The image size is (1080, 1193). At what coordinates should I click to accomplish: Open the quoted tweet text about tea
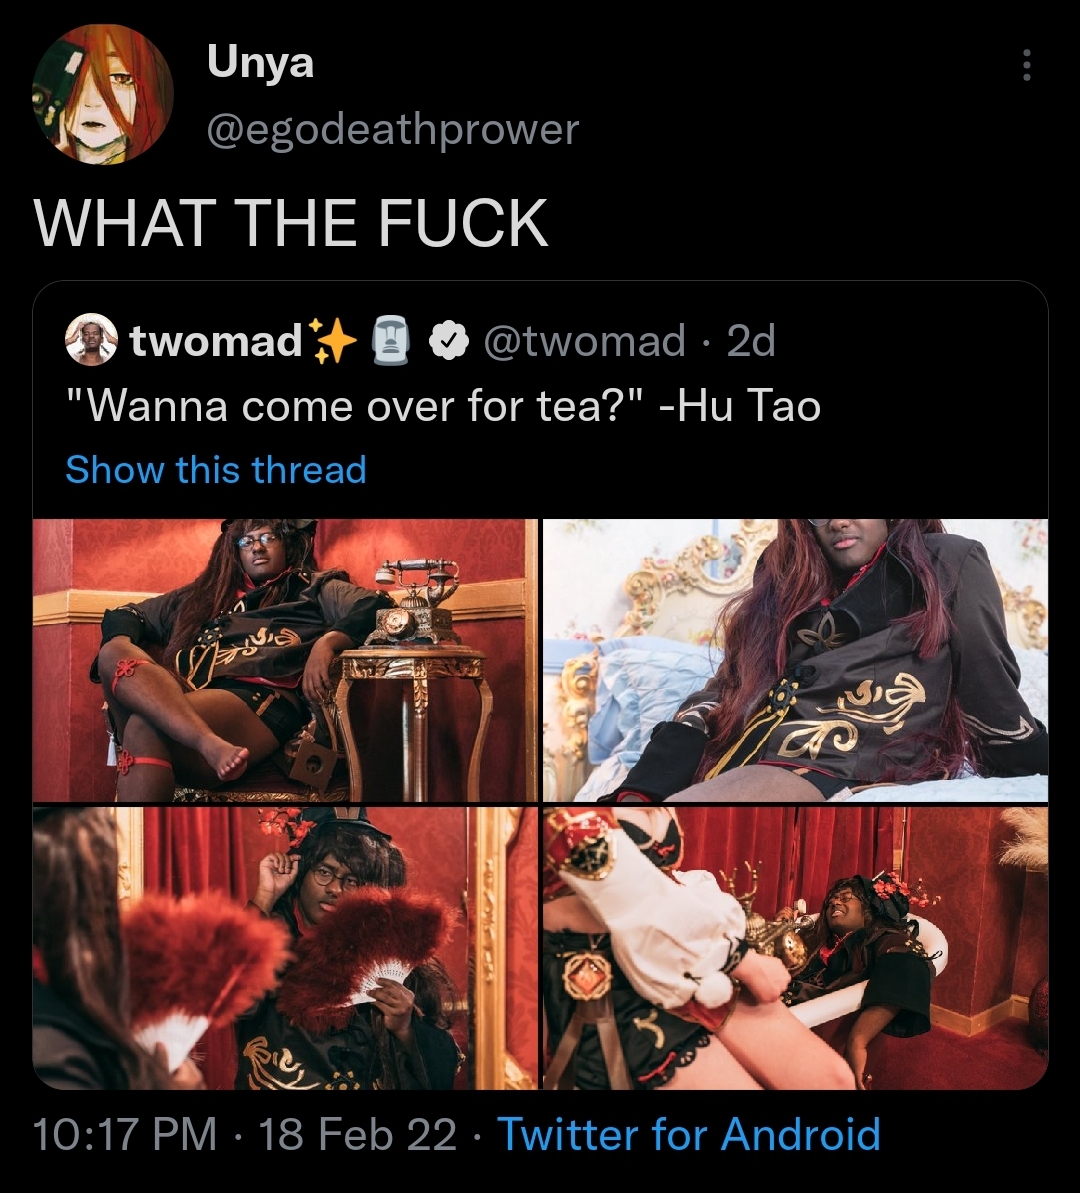[x=443, y=405]
